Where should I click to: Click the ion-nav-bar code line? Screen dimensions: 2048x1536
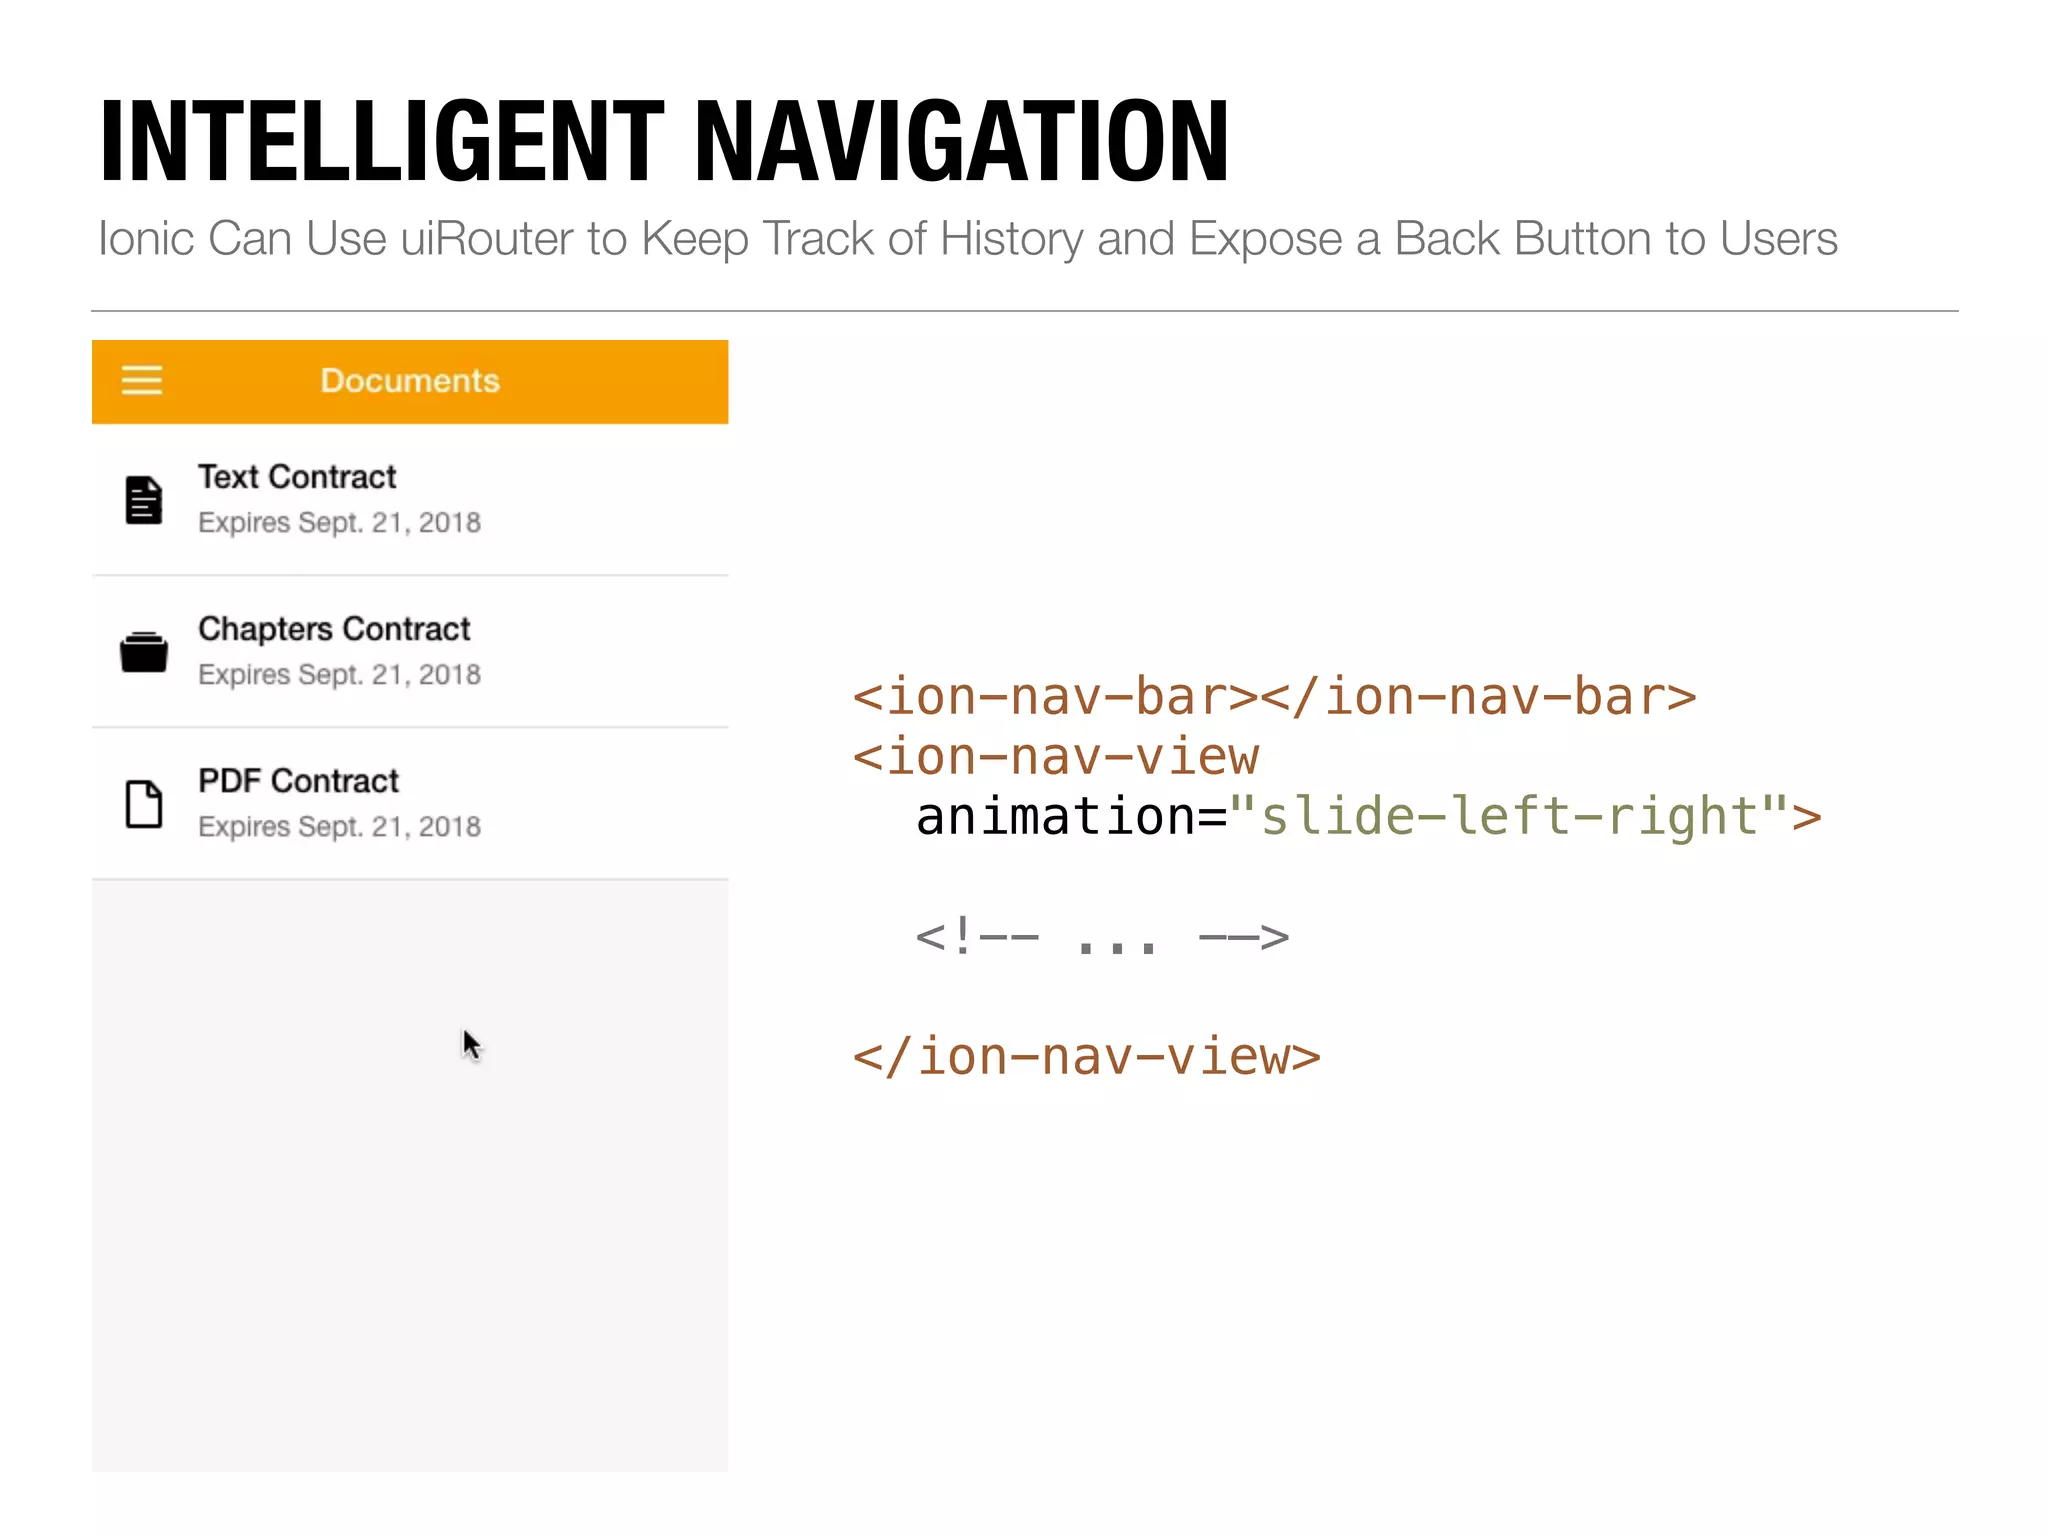coord(1275,697)
